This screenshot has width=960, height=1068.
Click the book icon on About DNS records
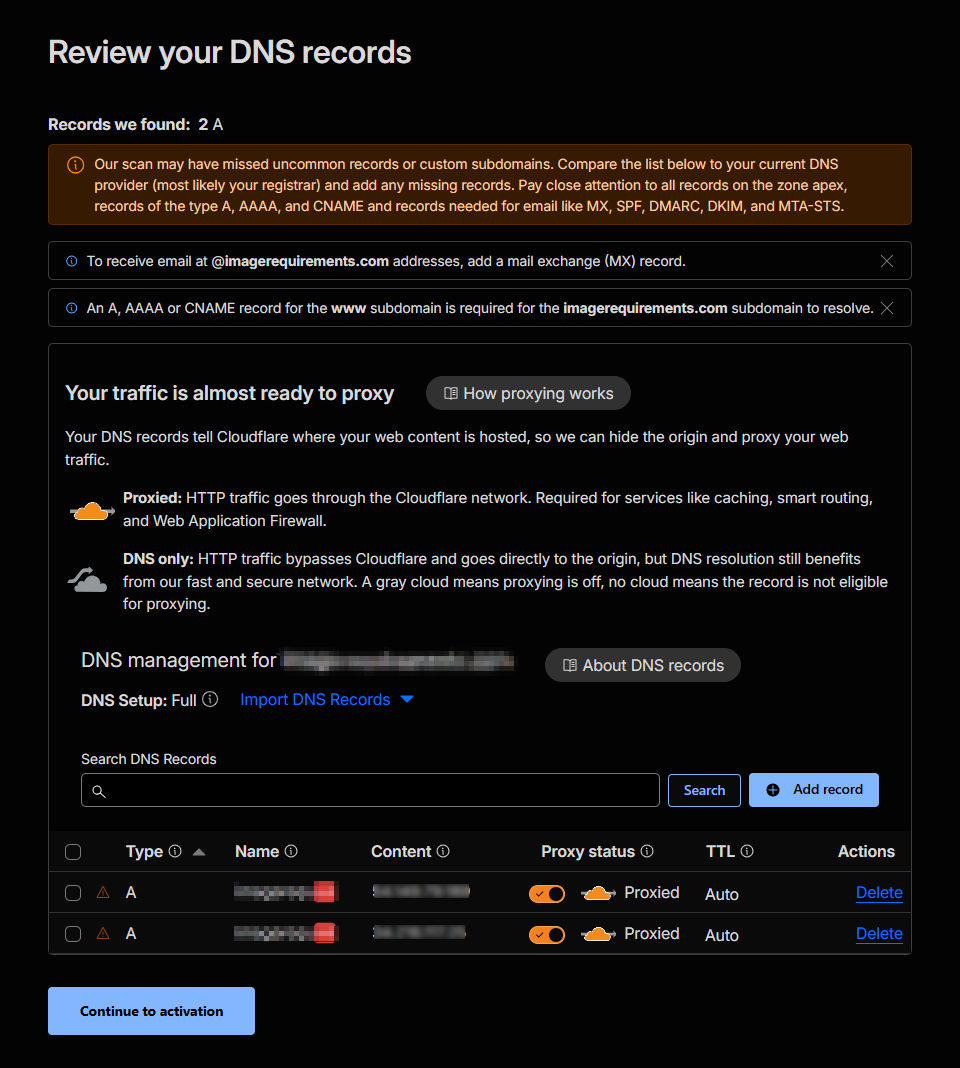tap(570, 665)
